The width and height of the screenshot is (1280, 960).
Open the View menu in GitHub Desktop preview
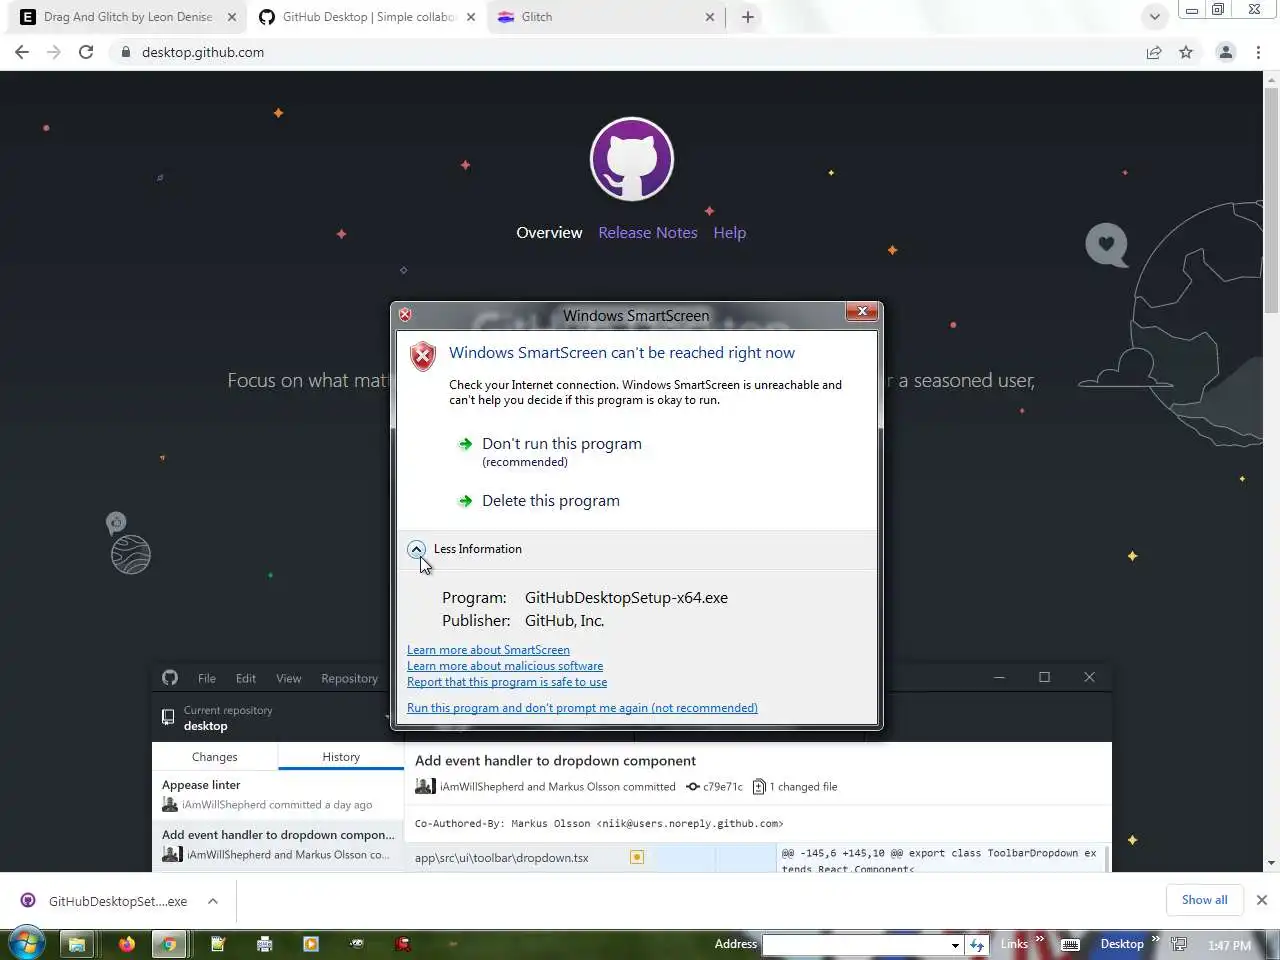[x=289, y=678]
